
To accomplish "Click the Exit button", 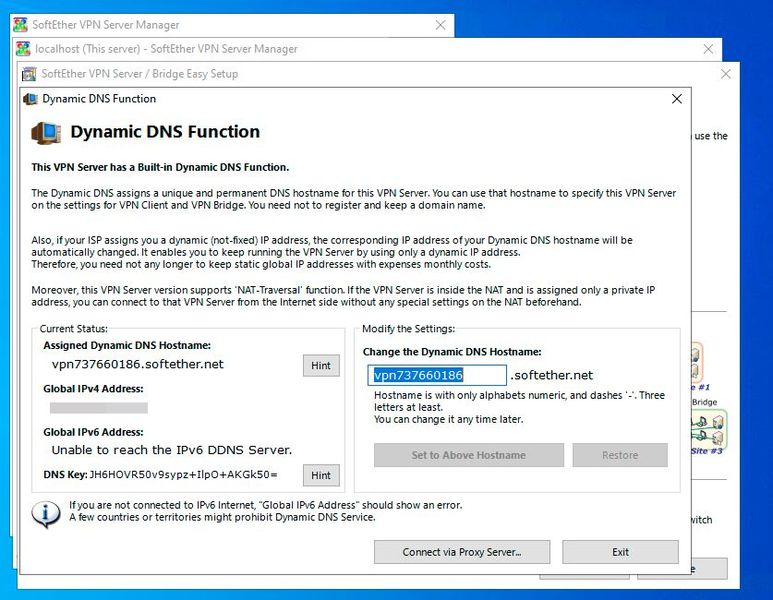I will coord(620,552).
